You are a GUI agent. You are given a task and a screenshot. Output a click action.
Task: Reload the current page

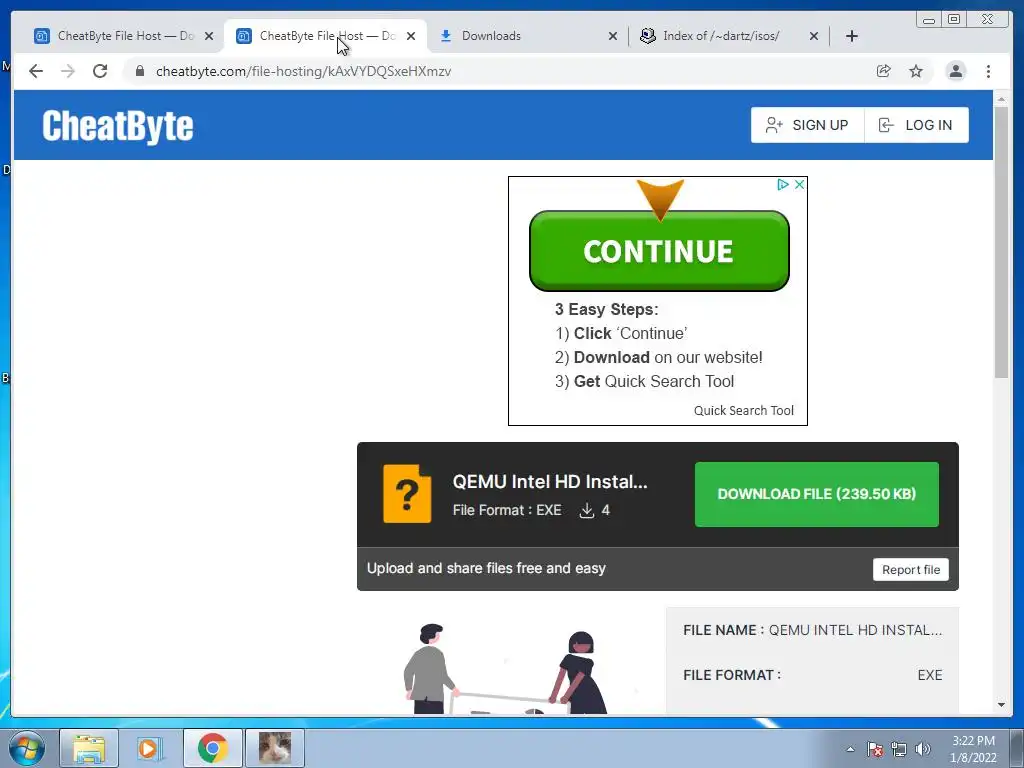(100, 71)
